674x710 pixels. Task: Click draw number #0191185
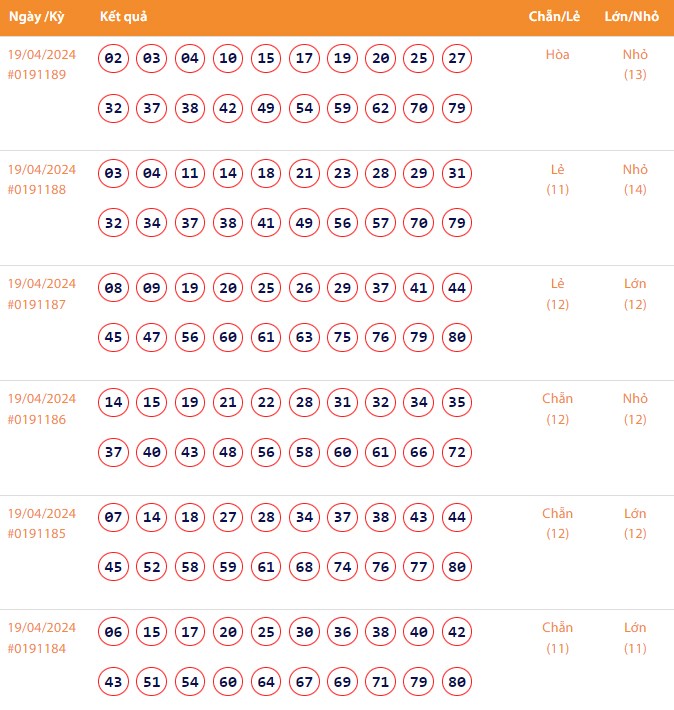[37, 533]
